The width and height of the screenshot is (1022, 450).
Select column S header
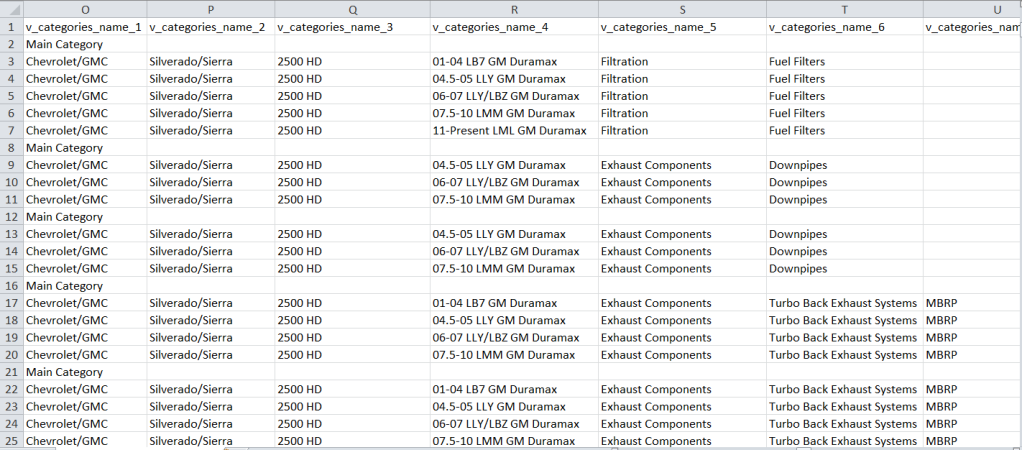(x=682, y=9)
